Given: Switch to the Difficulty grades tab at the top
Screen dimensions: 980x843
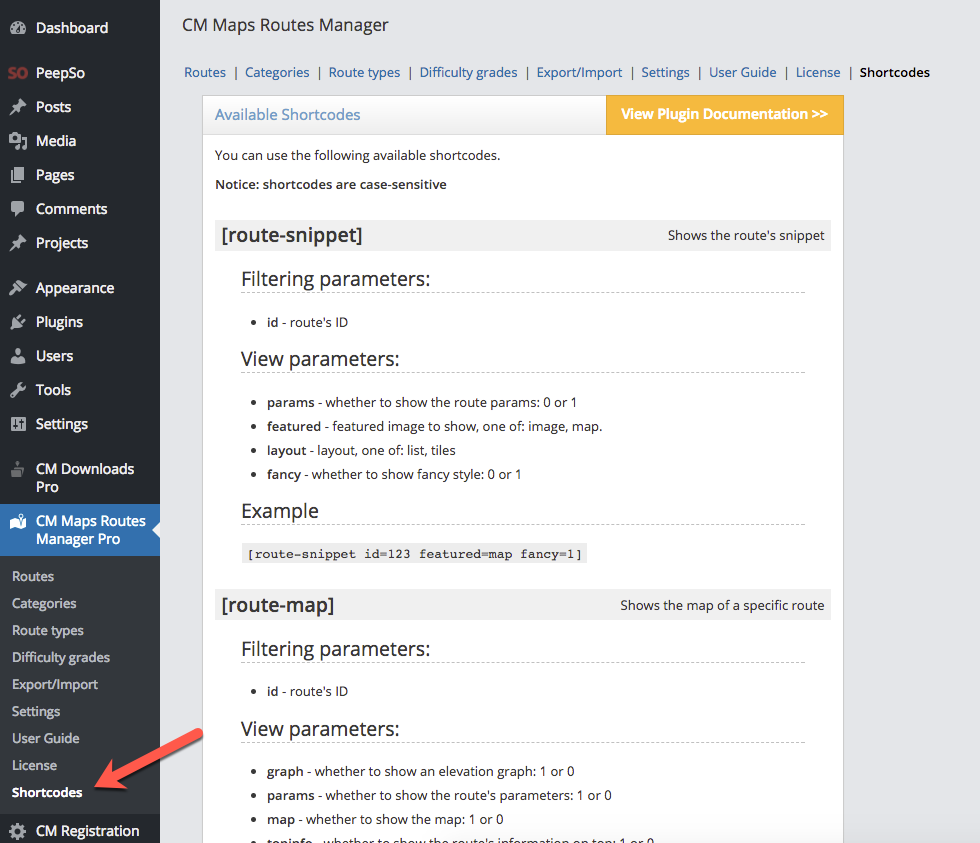Looking at the screenshot, I should (468, 72).
